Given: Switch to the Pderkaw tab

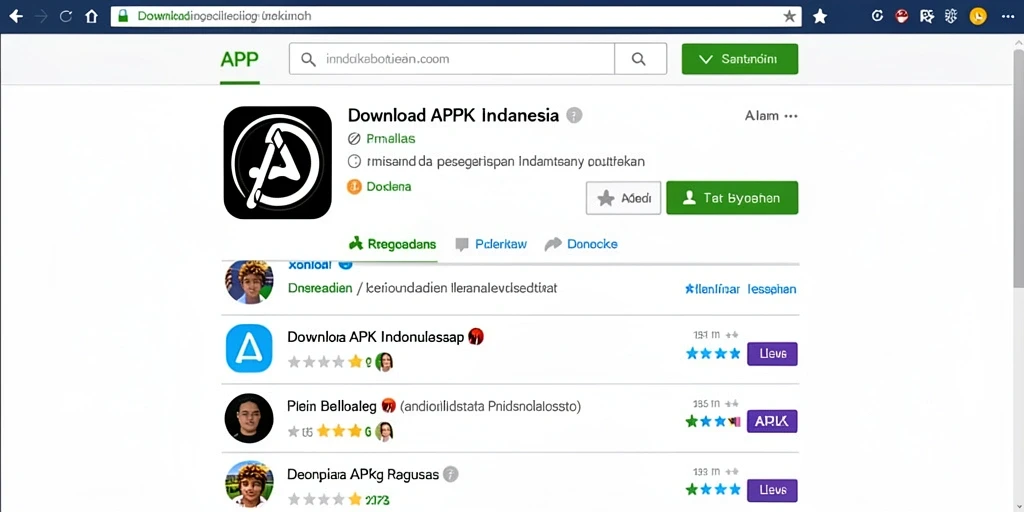Looking at the screenshot, I should pyautogui.click(x=491, y=244).
